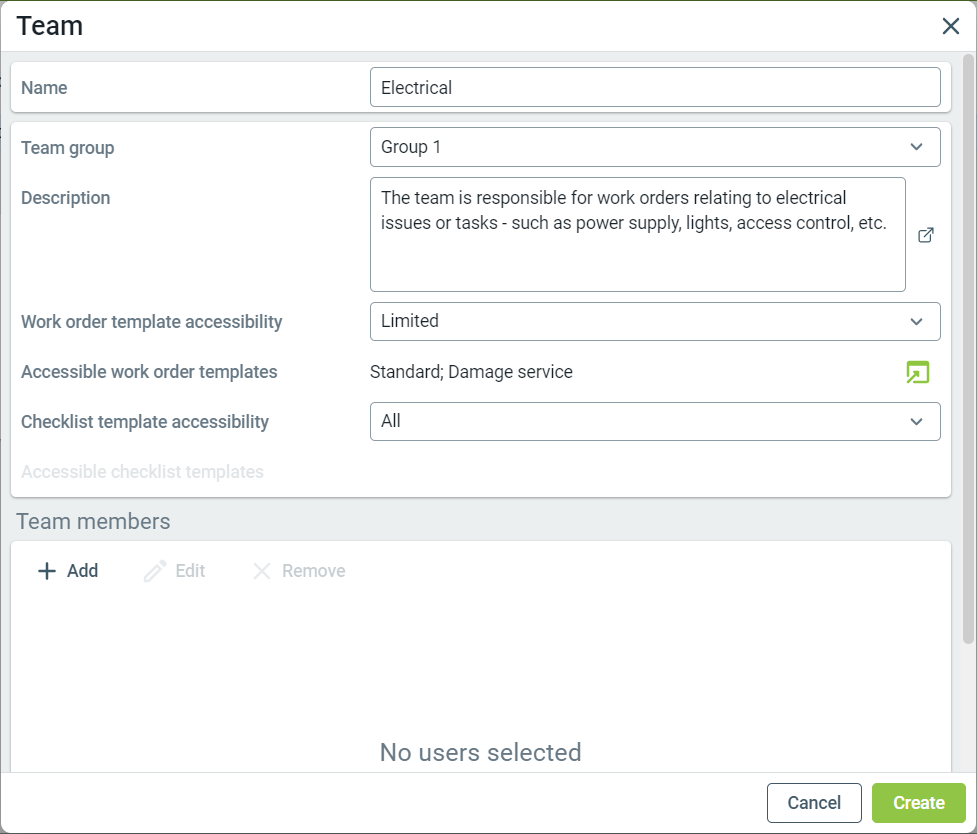The height and width of the screenshot is (834, 977).
Task: Open the Work order template accessibility dropdown
Action: [x=655, y=321]
